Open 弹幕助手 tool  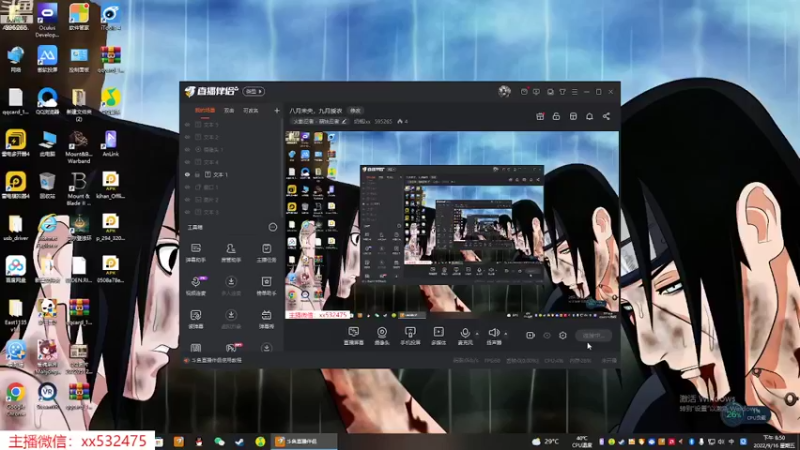196,253
